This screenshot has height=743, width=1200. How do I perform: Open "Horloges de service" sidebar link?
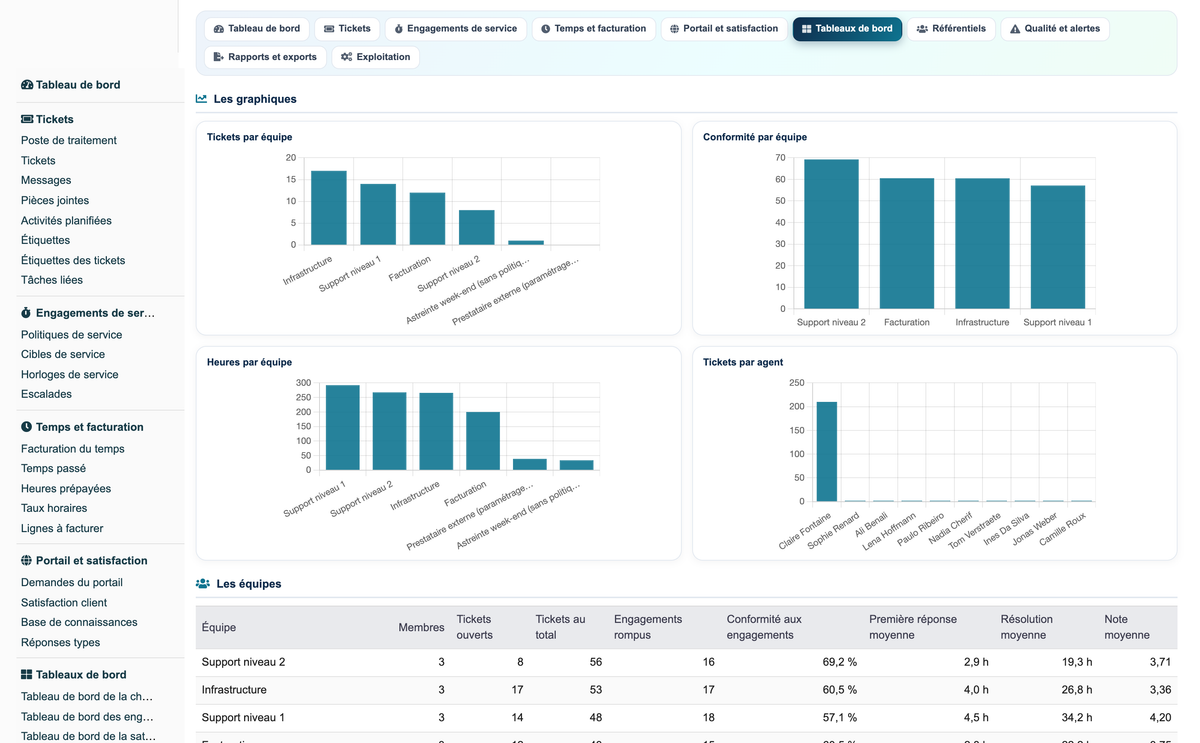pos(70,375)
